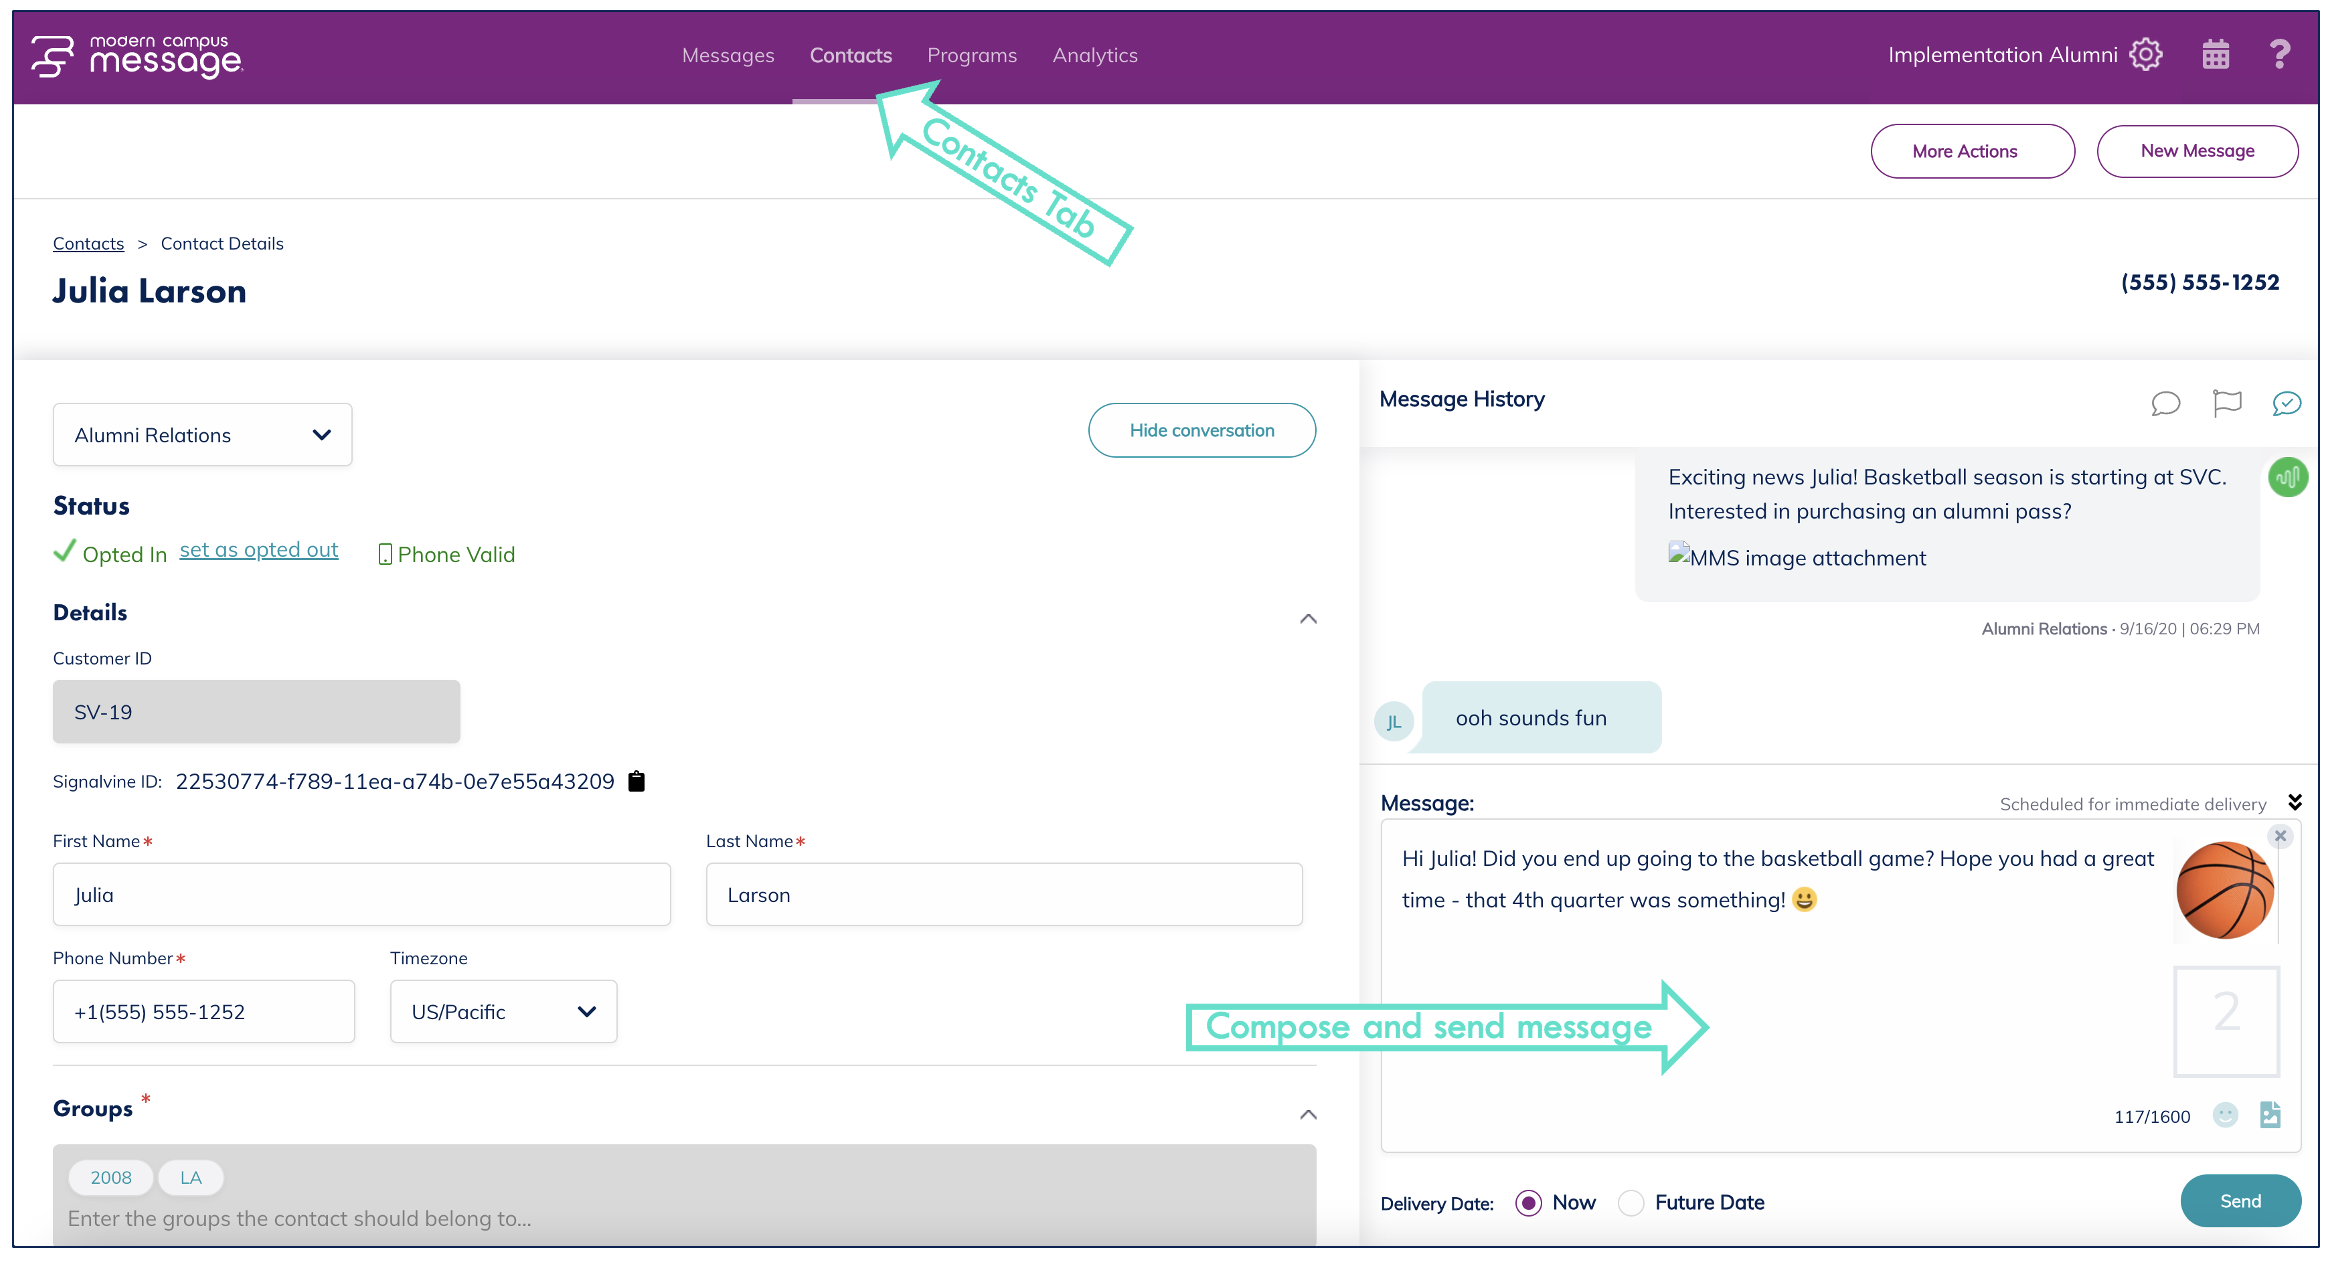Collapse the Details section chevron

tap(1308, 619)
